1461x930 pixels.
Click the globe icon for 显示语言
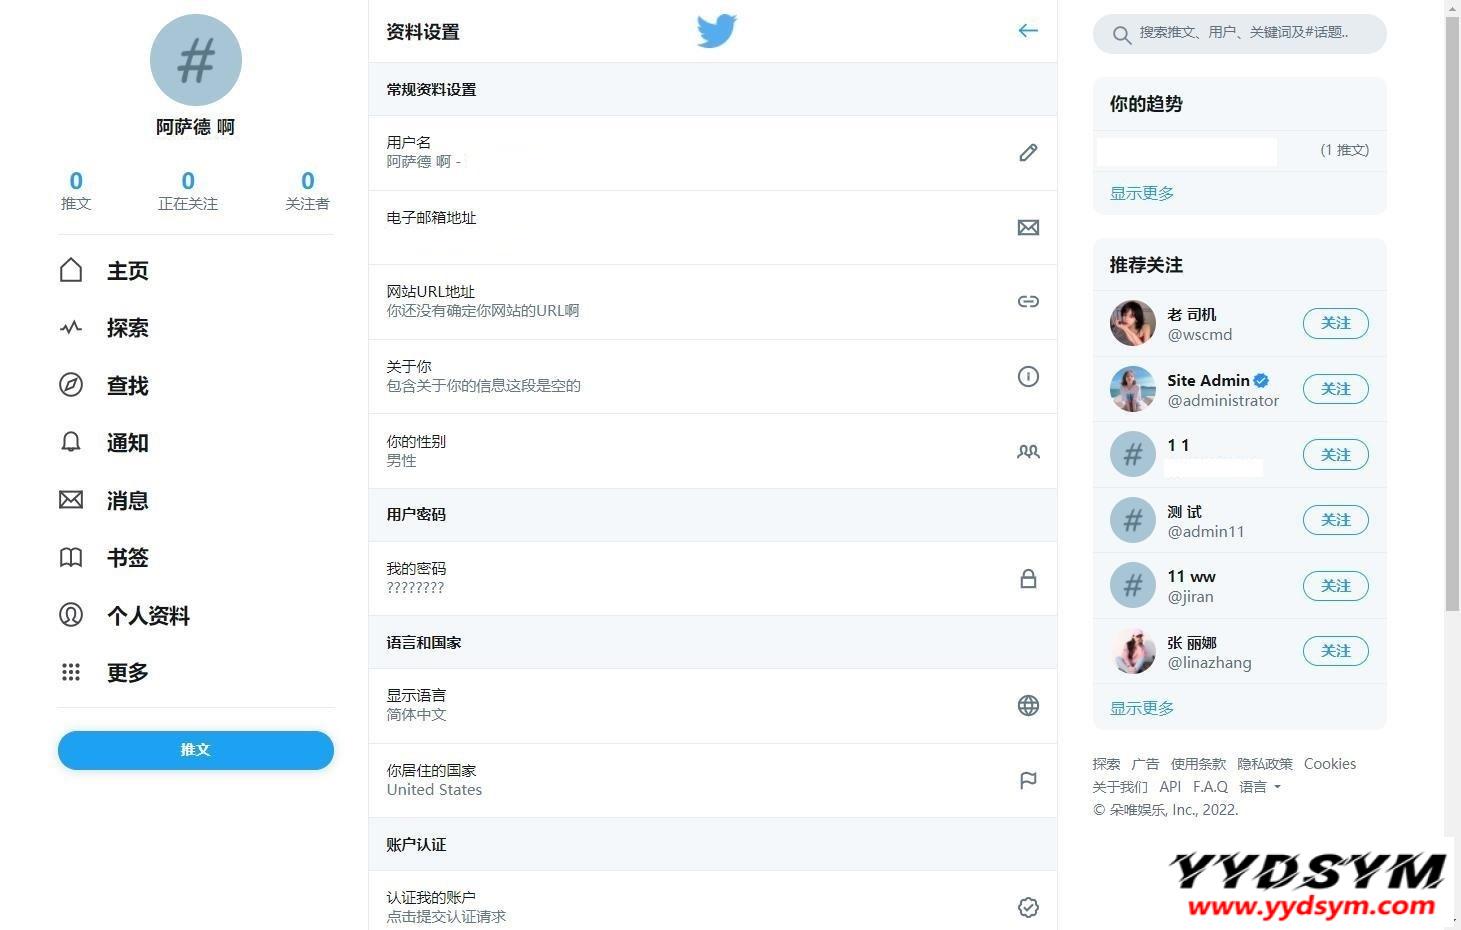tap(1028, 706)
